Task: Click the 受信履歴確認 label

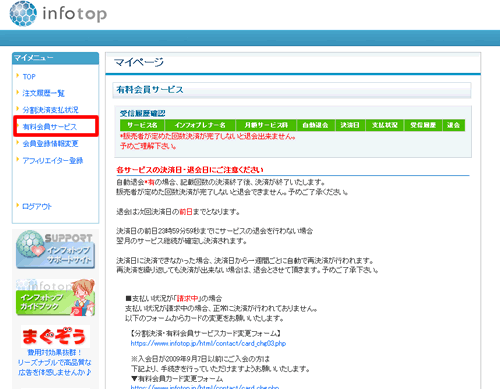Action: click(143, 113)
